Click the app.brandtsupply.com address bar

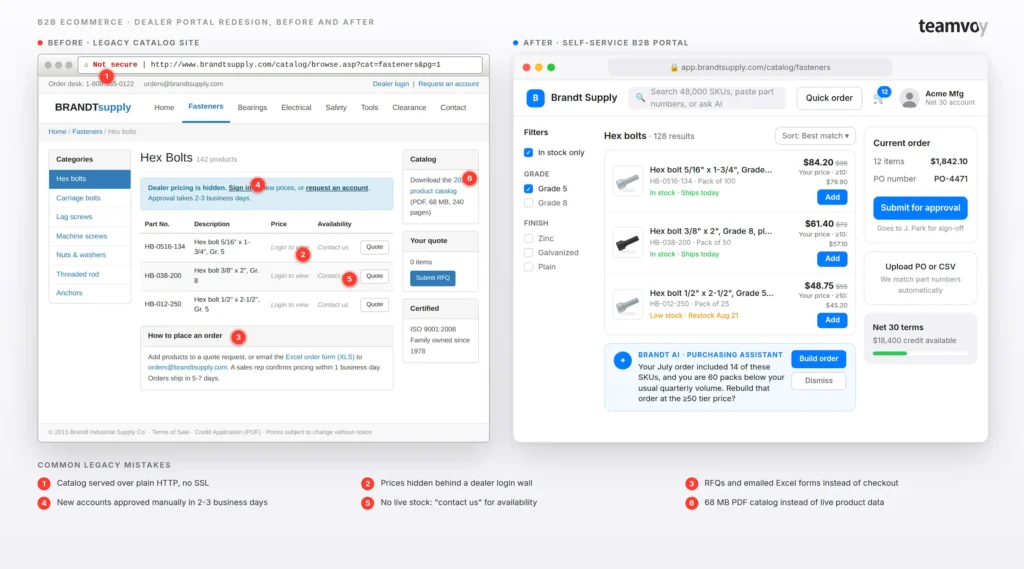pos(750,67)
